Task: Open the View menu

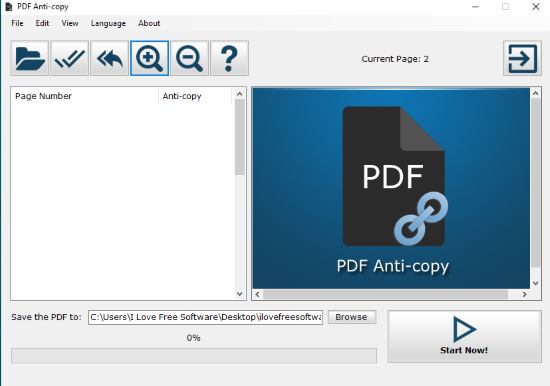Action: point(70,23)
